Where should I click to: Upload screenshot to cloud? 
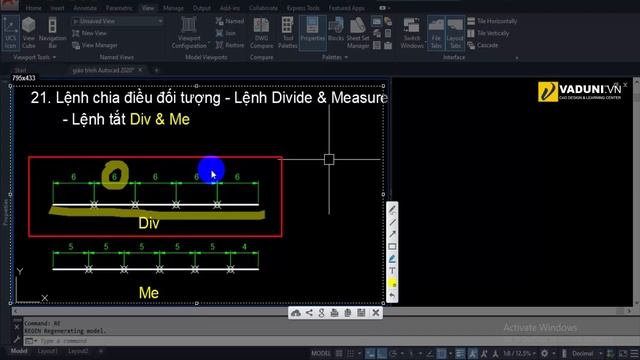click(x=296, y=313)
